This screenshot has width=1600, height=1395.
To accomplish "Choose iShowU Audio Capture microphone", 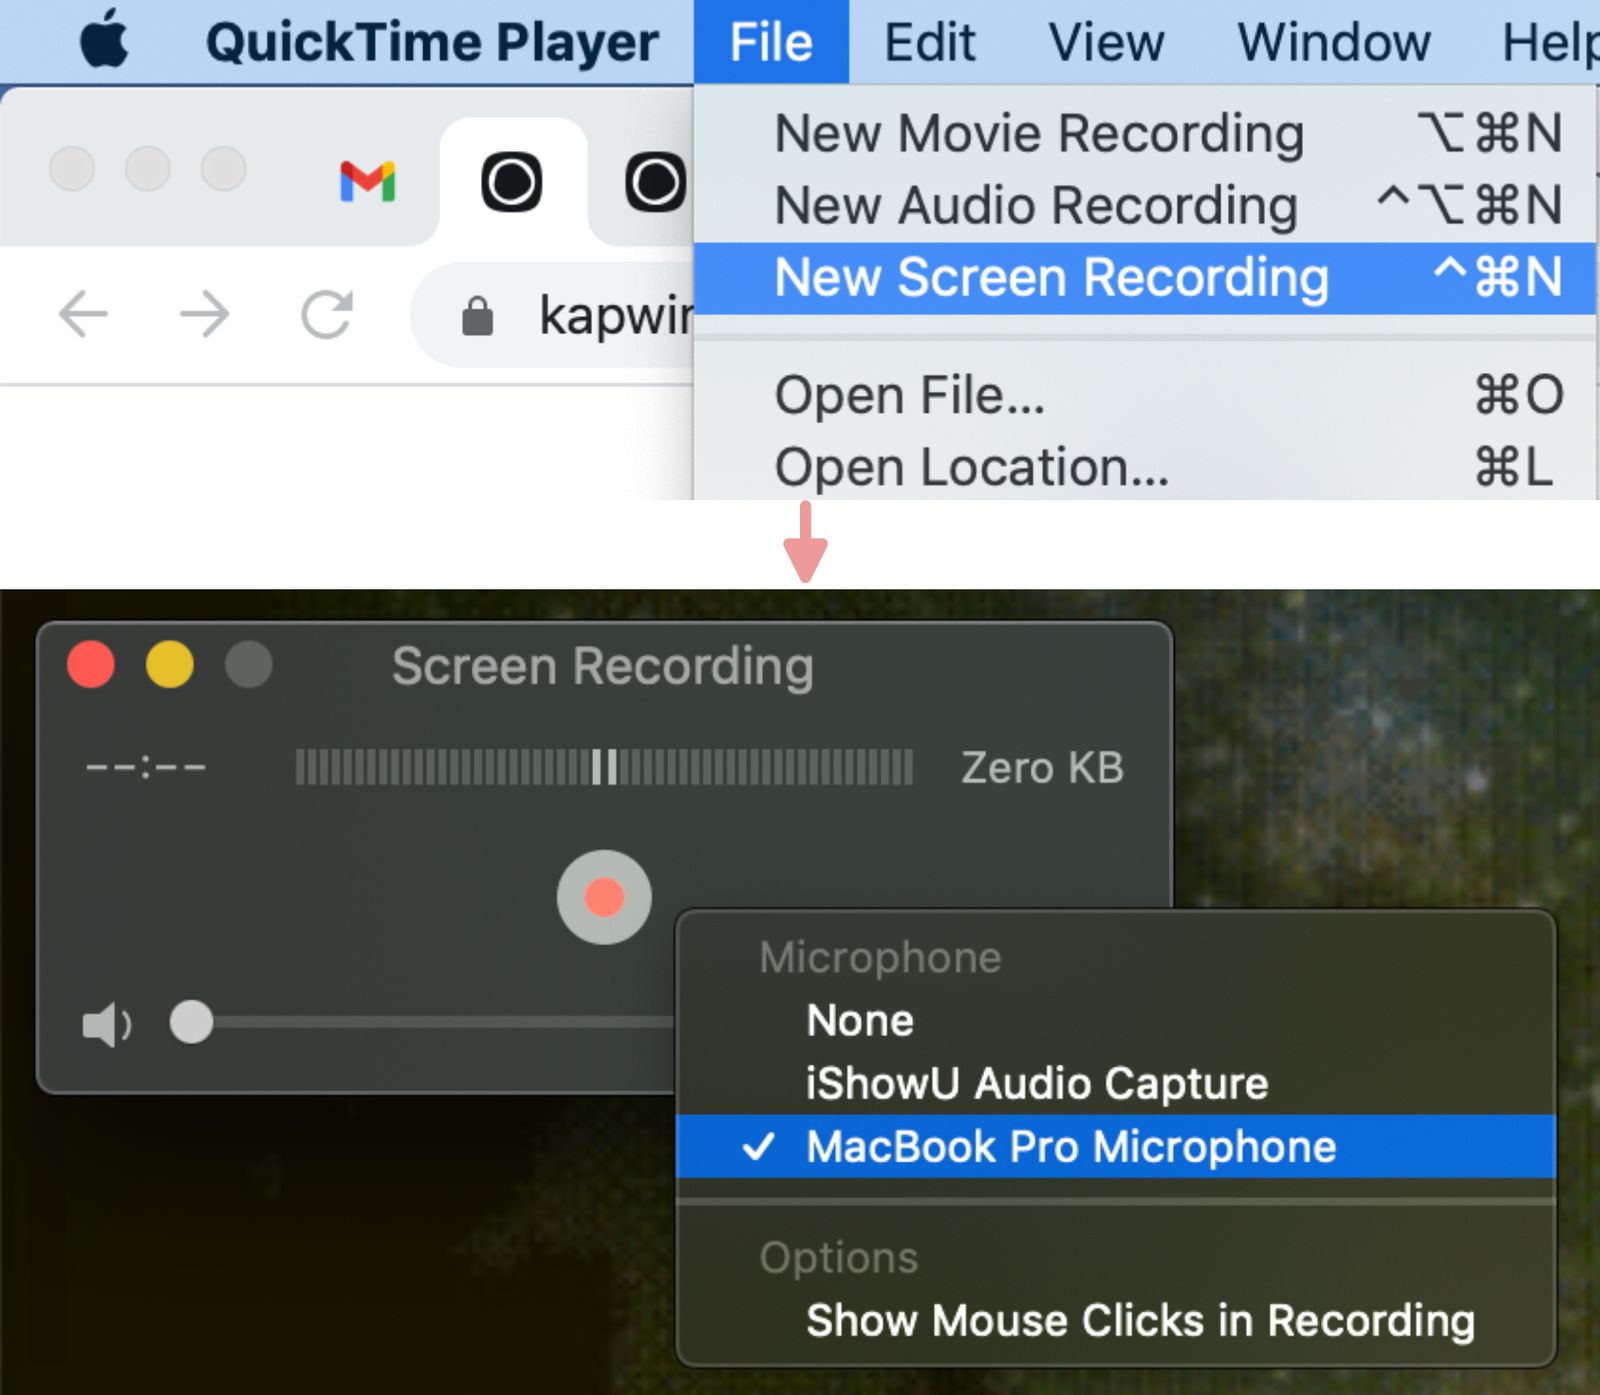I will click(x=1037, y=1084).
